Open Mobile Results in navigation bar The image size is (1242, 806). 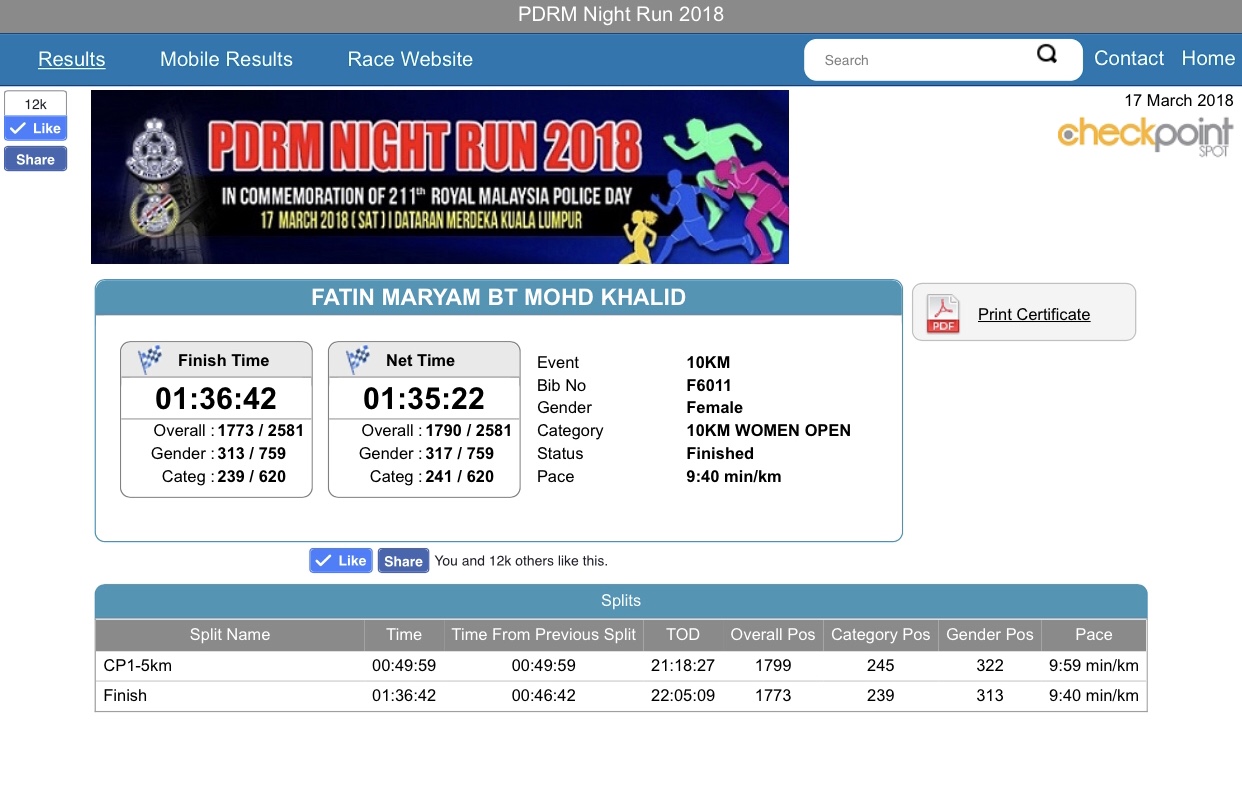coord(226,59)
